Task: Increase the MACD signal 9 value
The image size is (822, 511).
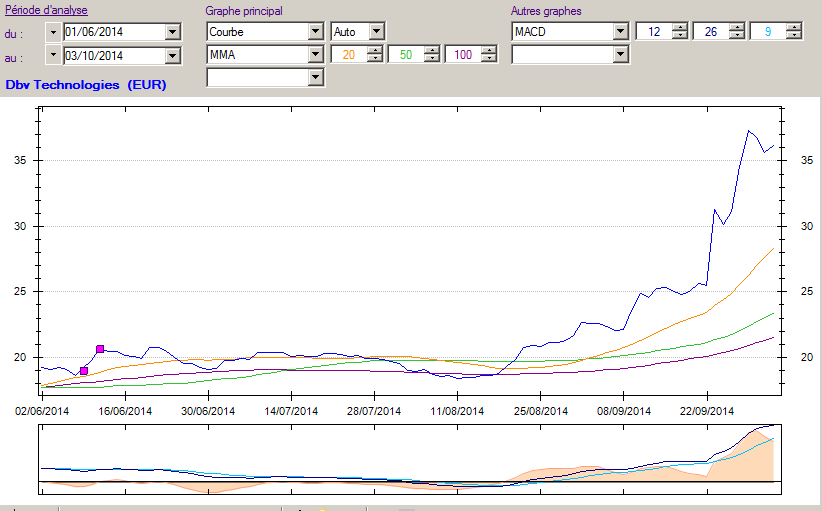Action: click(x=794, y=28)
